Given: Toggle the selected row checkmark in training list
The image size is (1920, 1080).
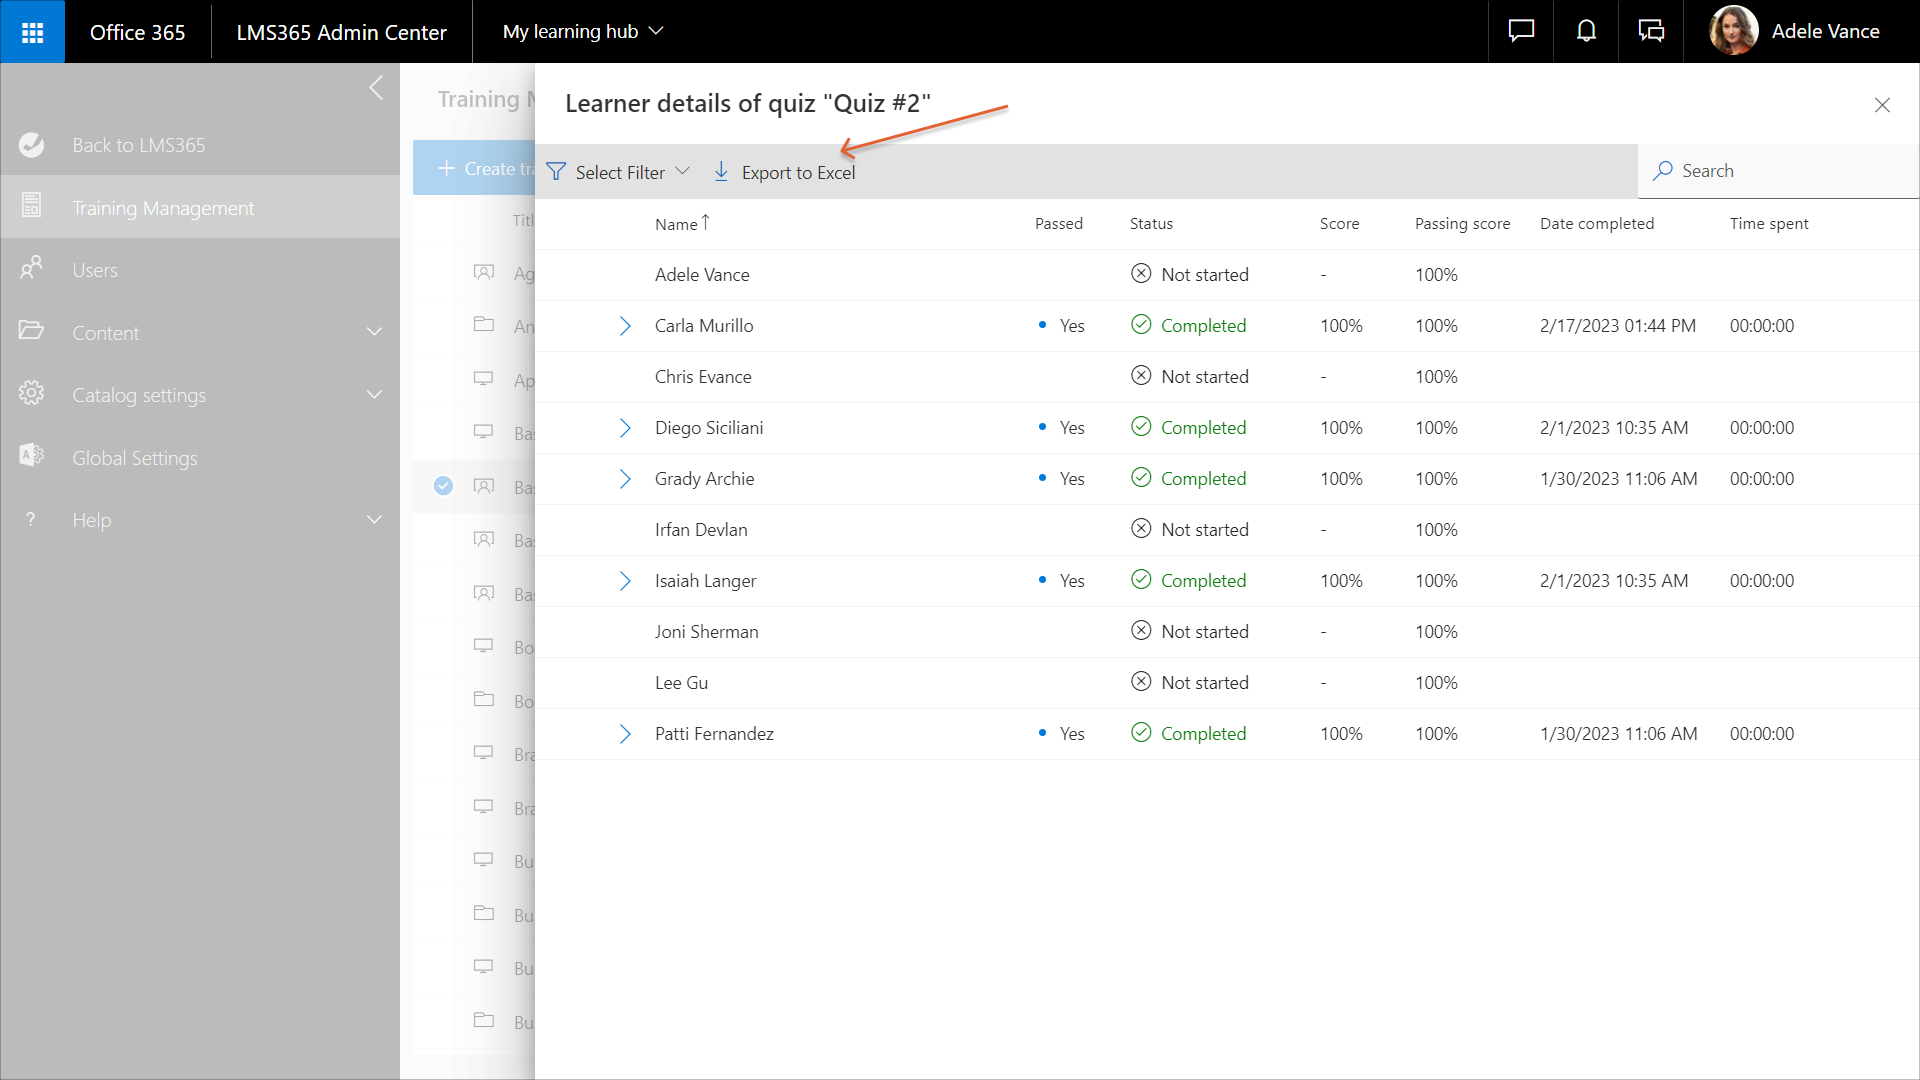Looking at the screenshot, I should click(x=443, y=486).
